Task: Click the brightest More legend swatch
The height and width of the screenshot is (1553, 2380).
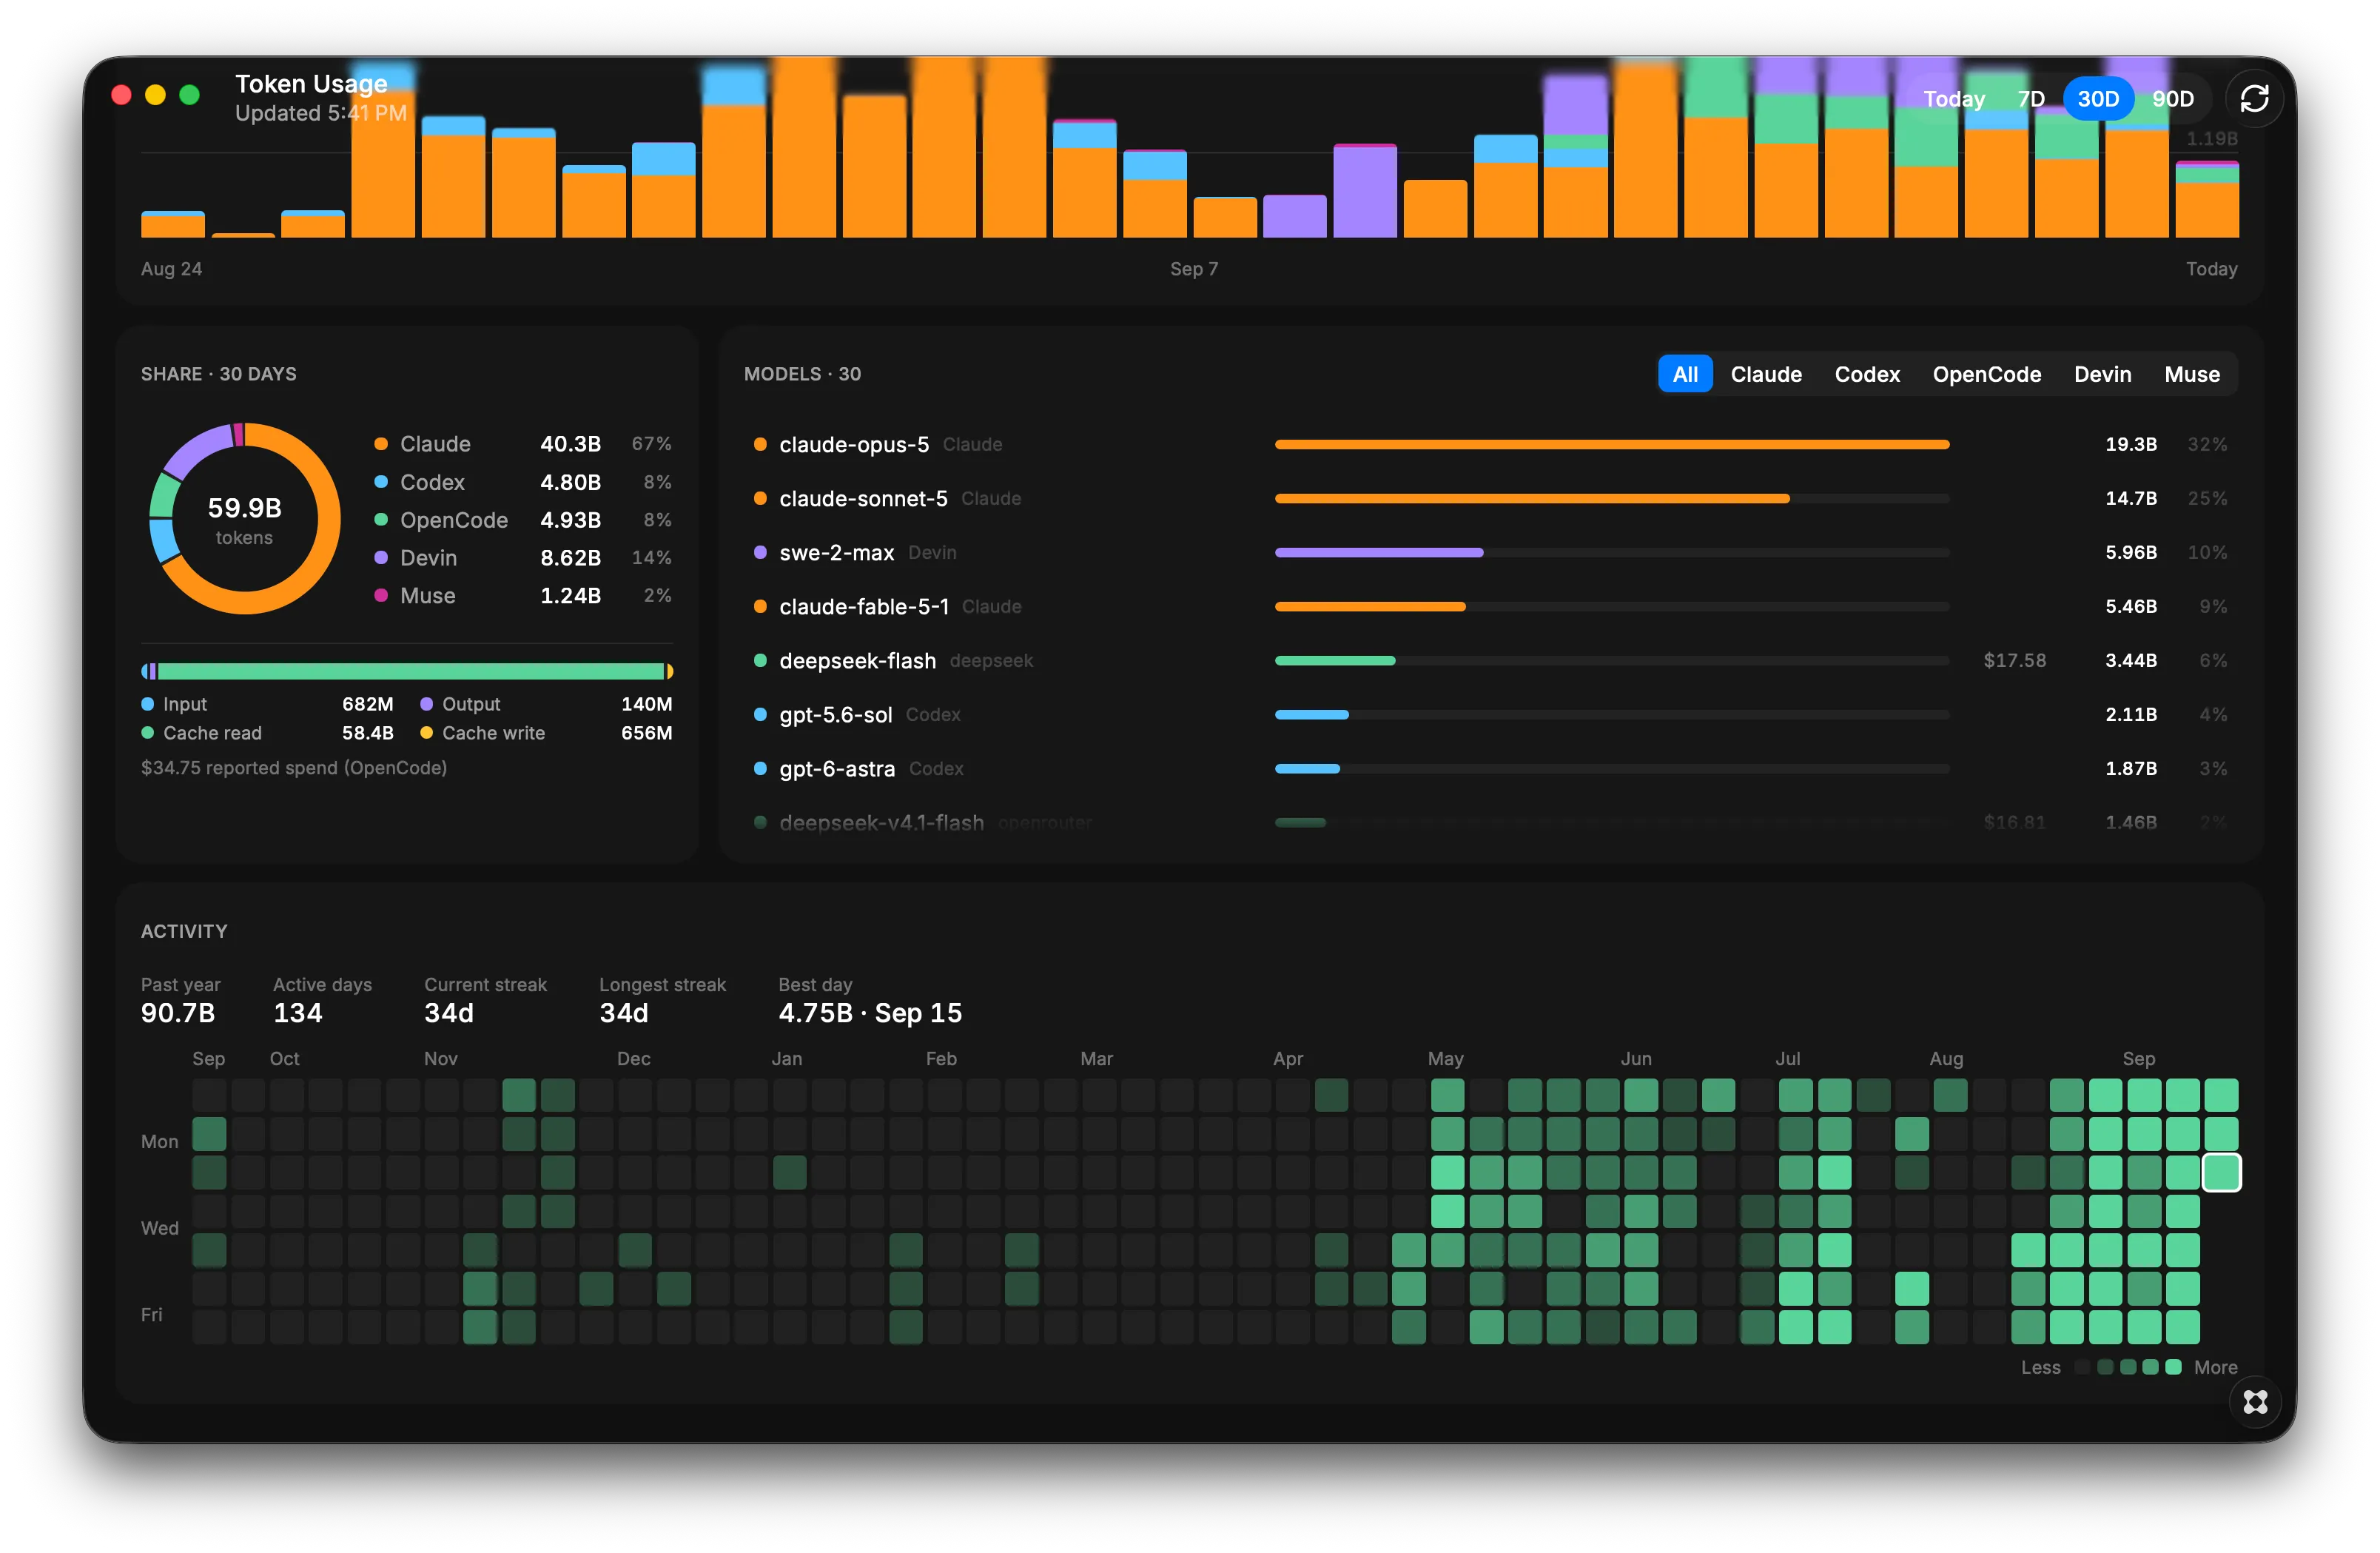Action: pos(2173,1367)
